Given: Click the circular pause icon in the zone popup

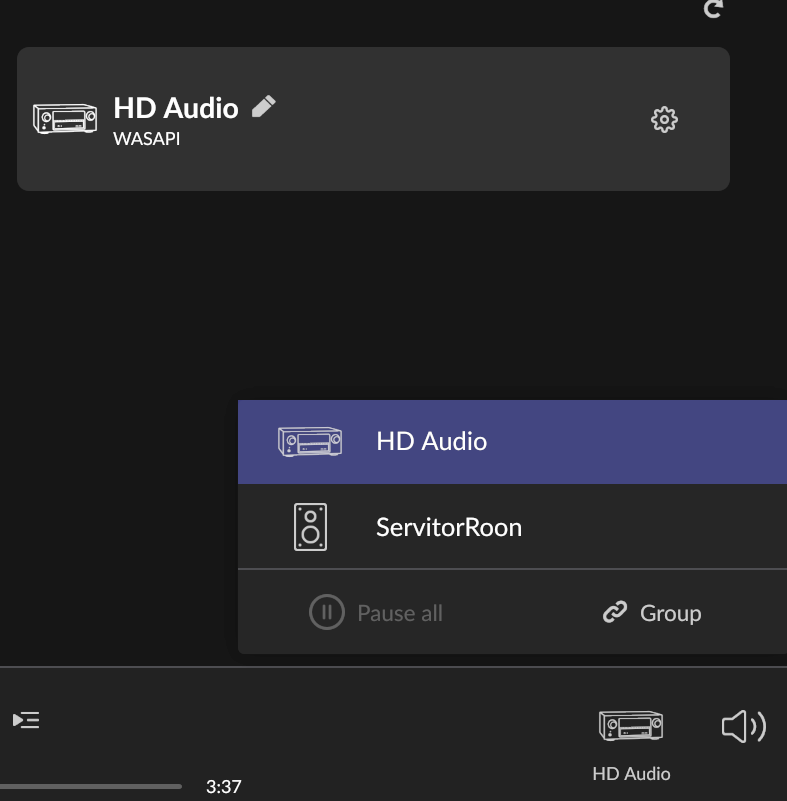Looking at the screenshot, I should pyautogui.click(x=326, y=612).
